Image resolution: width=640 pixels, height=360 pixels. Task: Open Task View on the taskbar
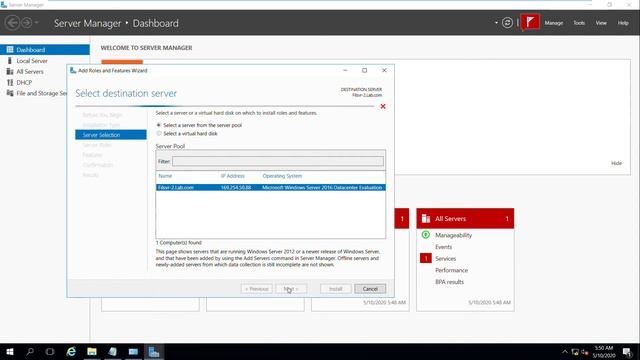50,351
